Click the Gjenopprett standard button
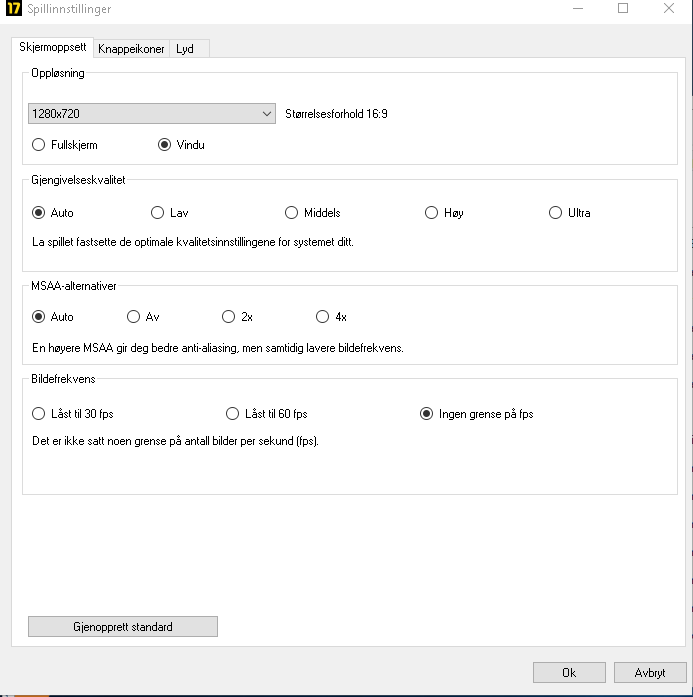This screenshot has width=693, height=697. [x=123, y=627]
